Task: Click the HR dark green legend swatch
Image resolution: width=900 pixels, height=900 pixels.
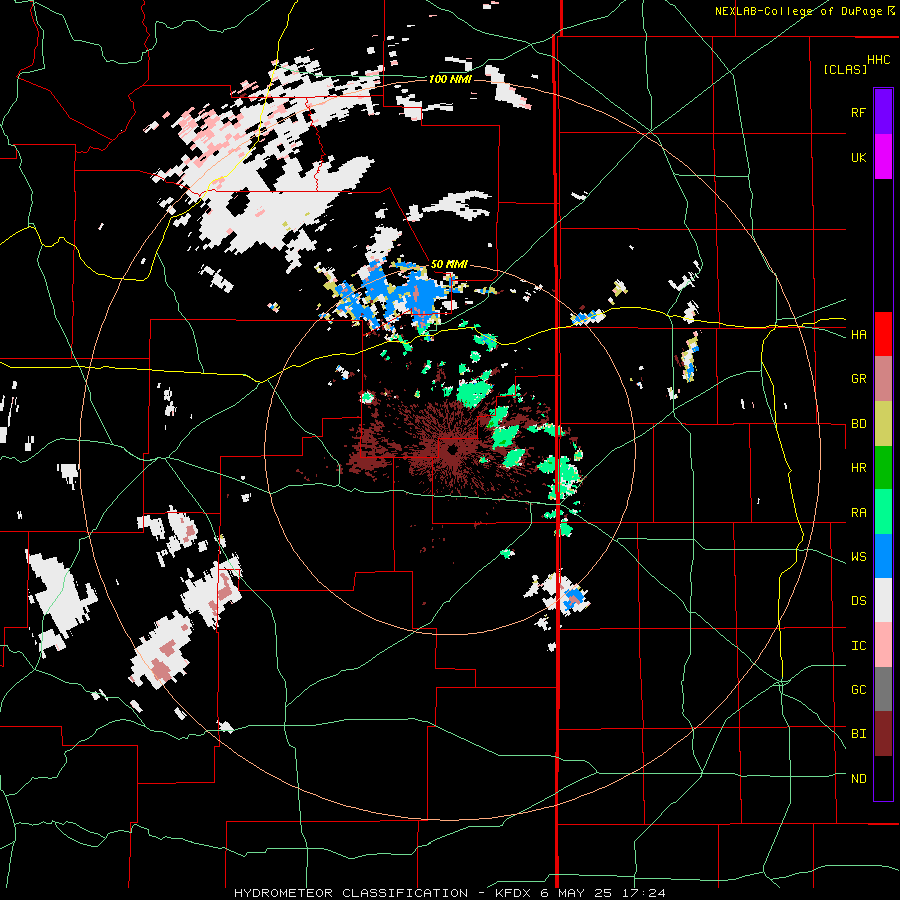Action: [x=883, y=468]
